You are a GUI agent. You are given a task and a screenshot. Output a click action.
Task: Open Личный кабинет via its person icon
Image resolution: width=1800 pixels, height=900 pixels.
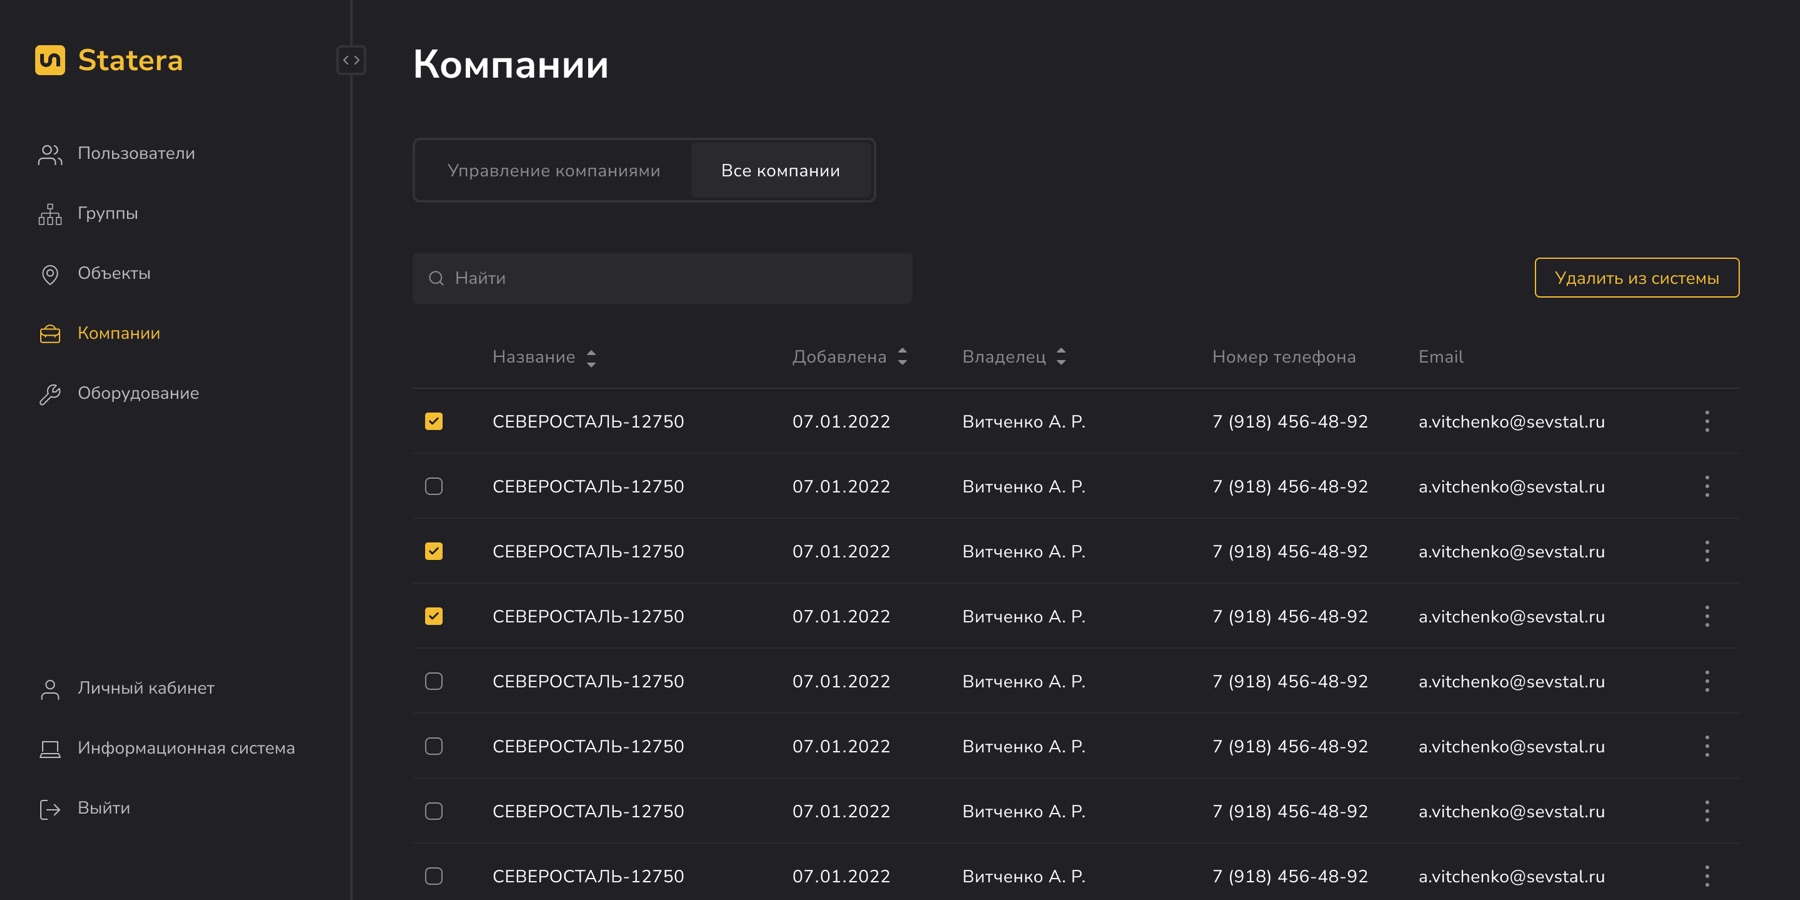click(50, 689)
